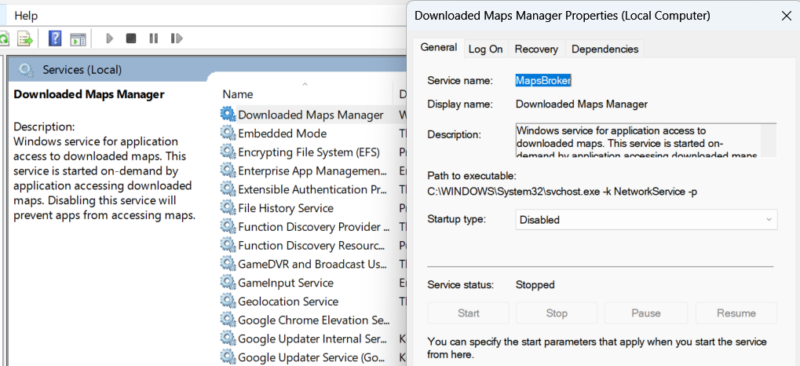Click the Stop button in Properties

click(557, 313)
